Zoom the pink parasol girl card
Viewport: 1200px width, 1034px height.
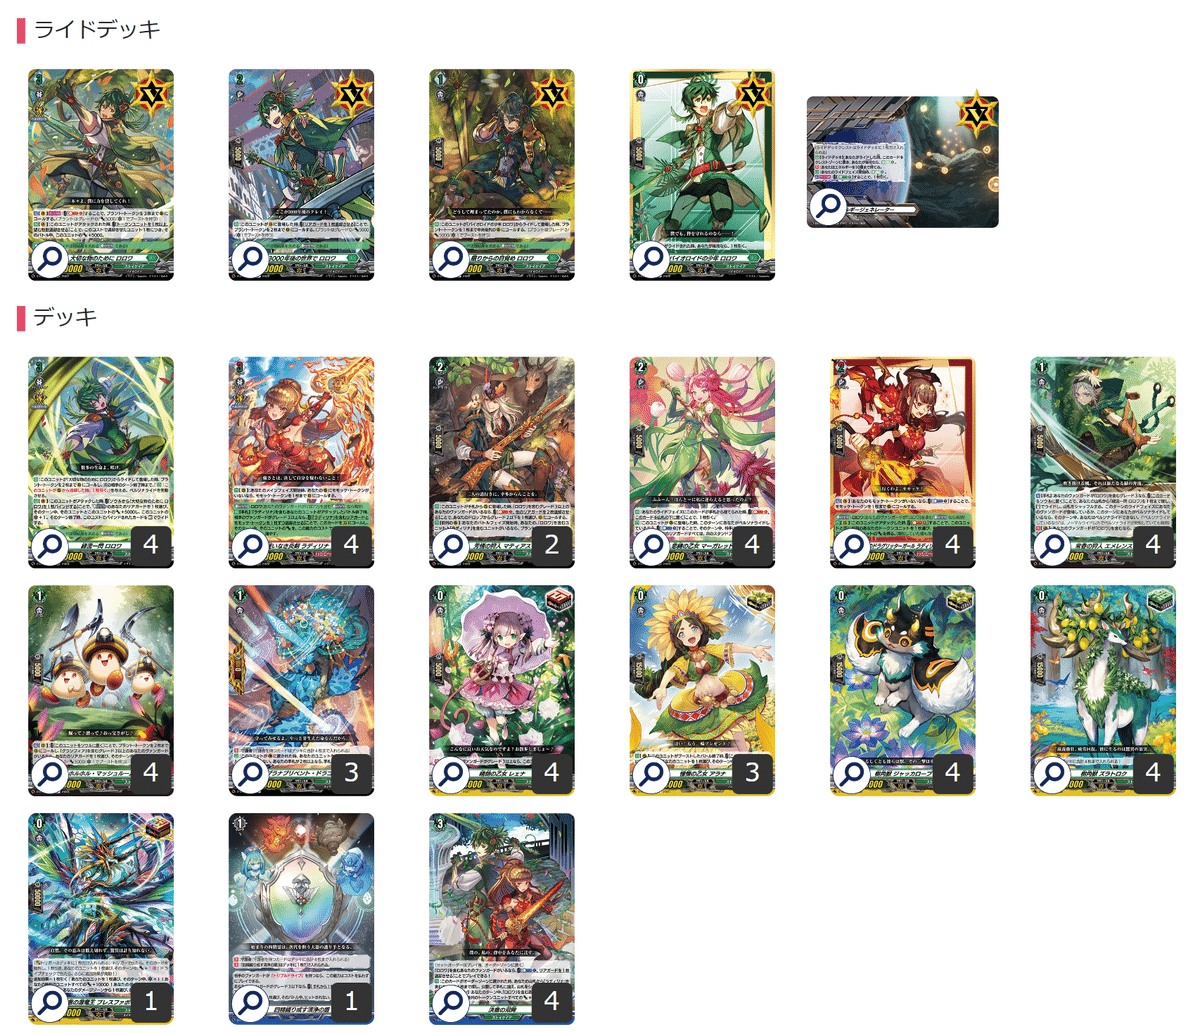(x=451, y=774)
